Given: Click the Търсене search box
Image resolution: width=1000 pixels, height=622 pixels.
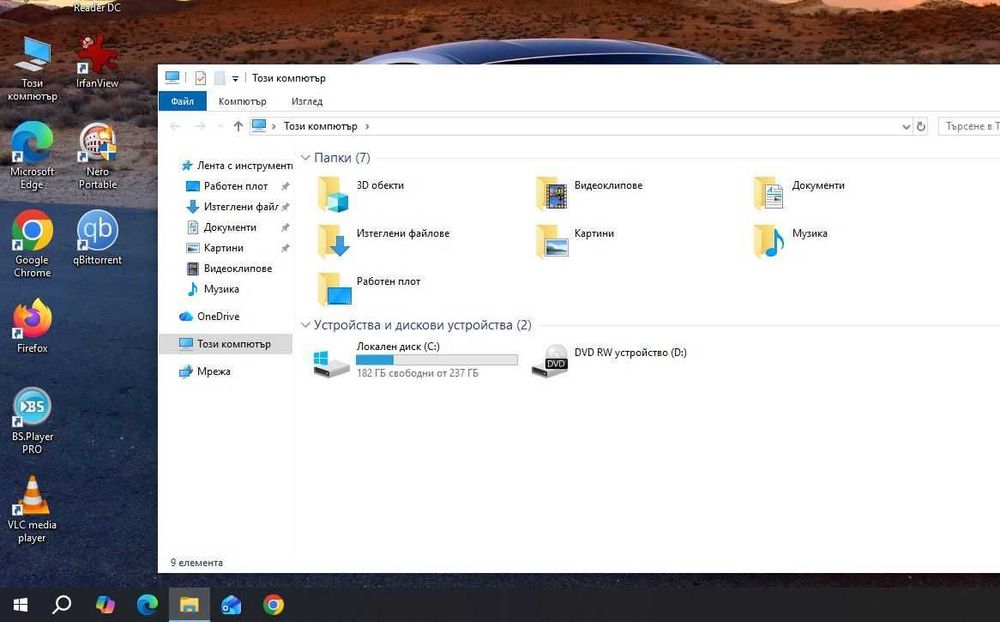Looking at the screenshot, I should (969, 126).
